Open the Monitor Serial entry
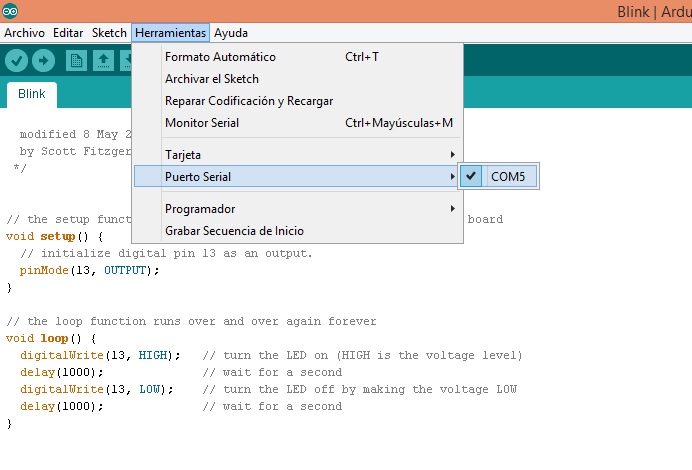 click(298, 123)
